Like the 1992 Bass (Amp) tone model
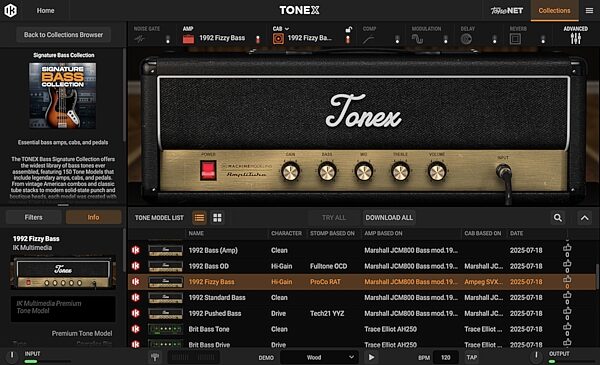The height and width of the screenshot is (365, 600). (x=567, y=248)
